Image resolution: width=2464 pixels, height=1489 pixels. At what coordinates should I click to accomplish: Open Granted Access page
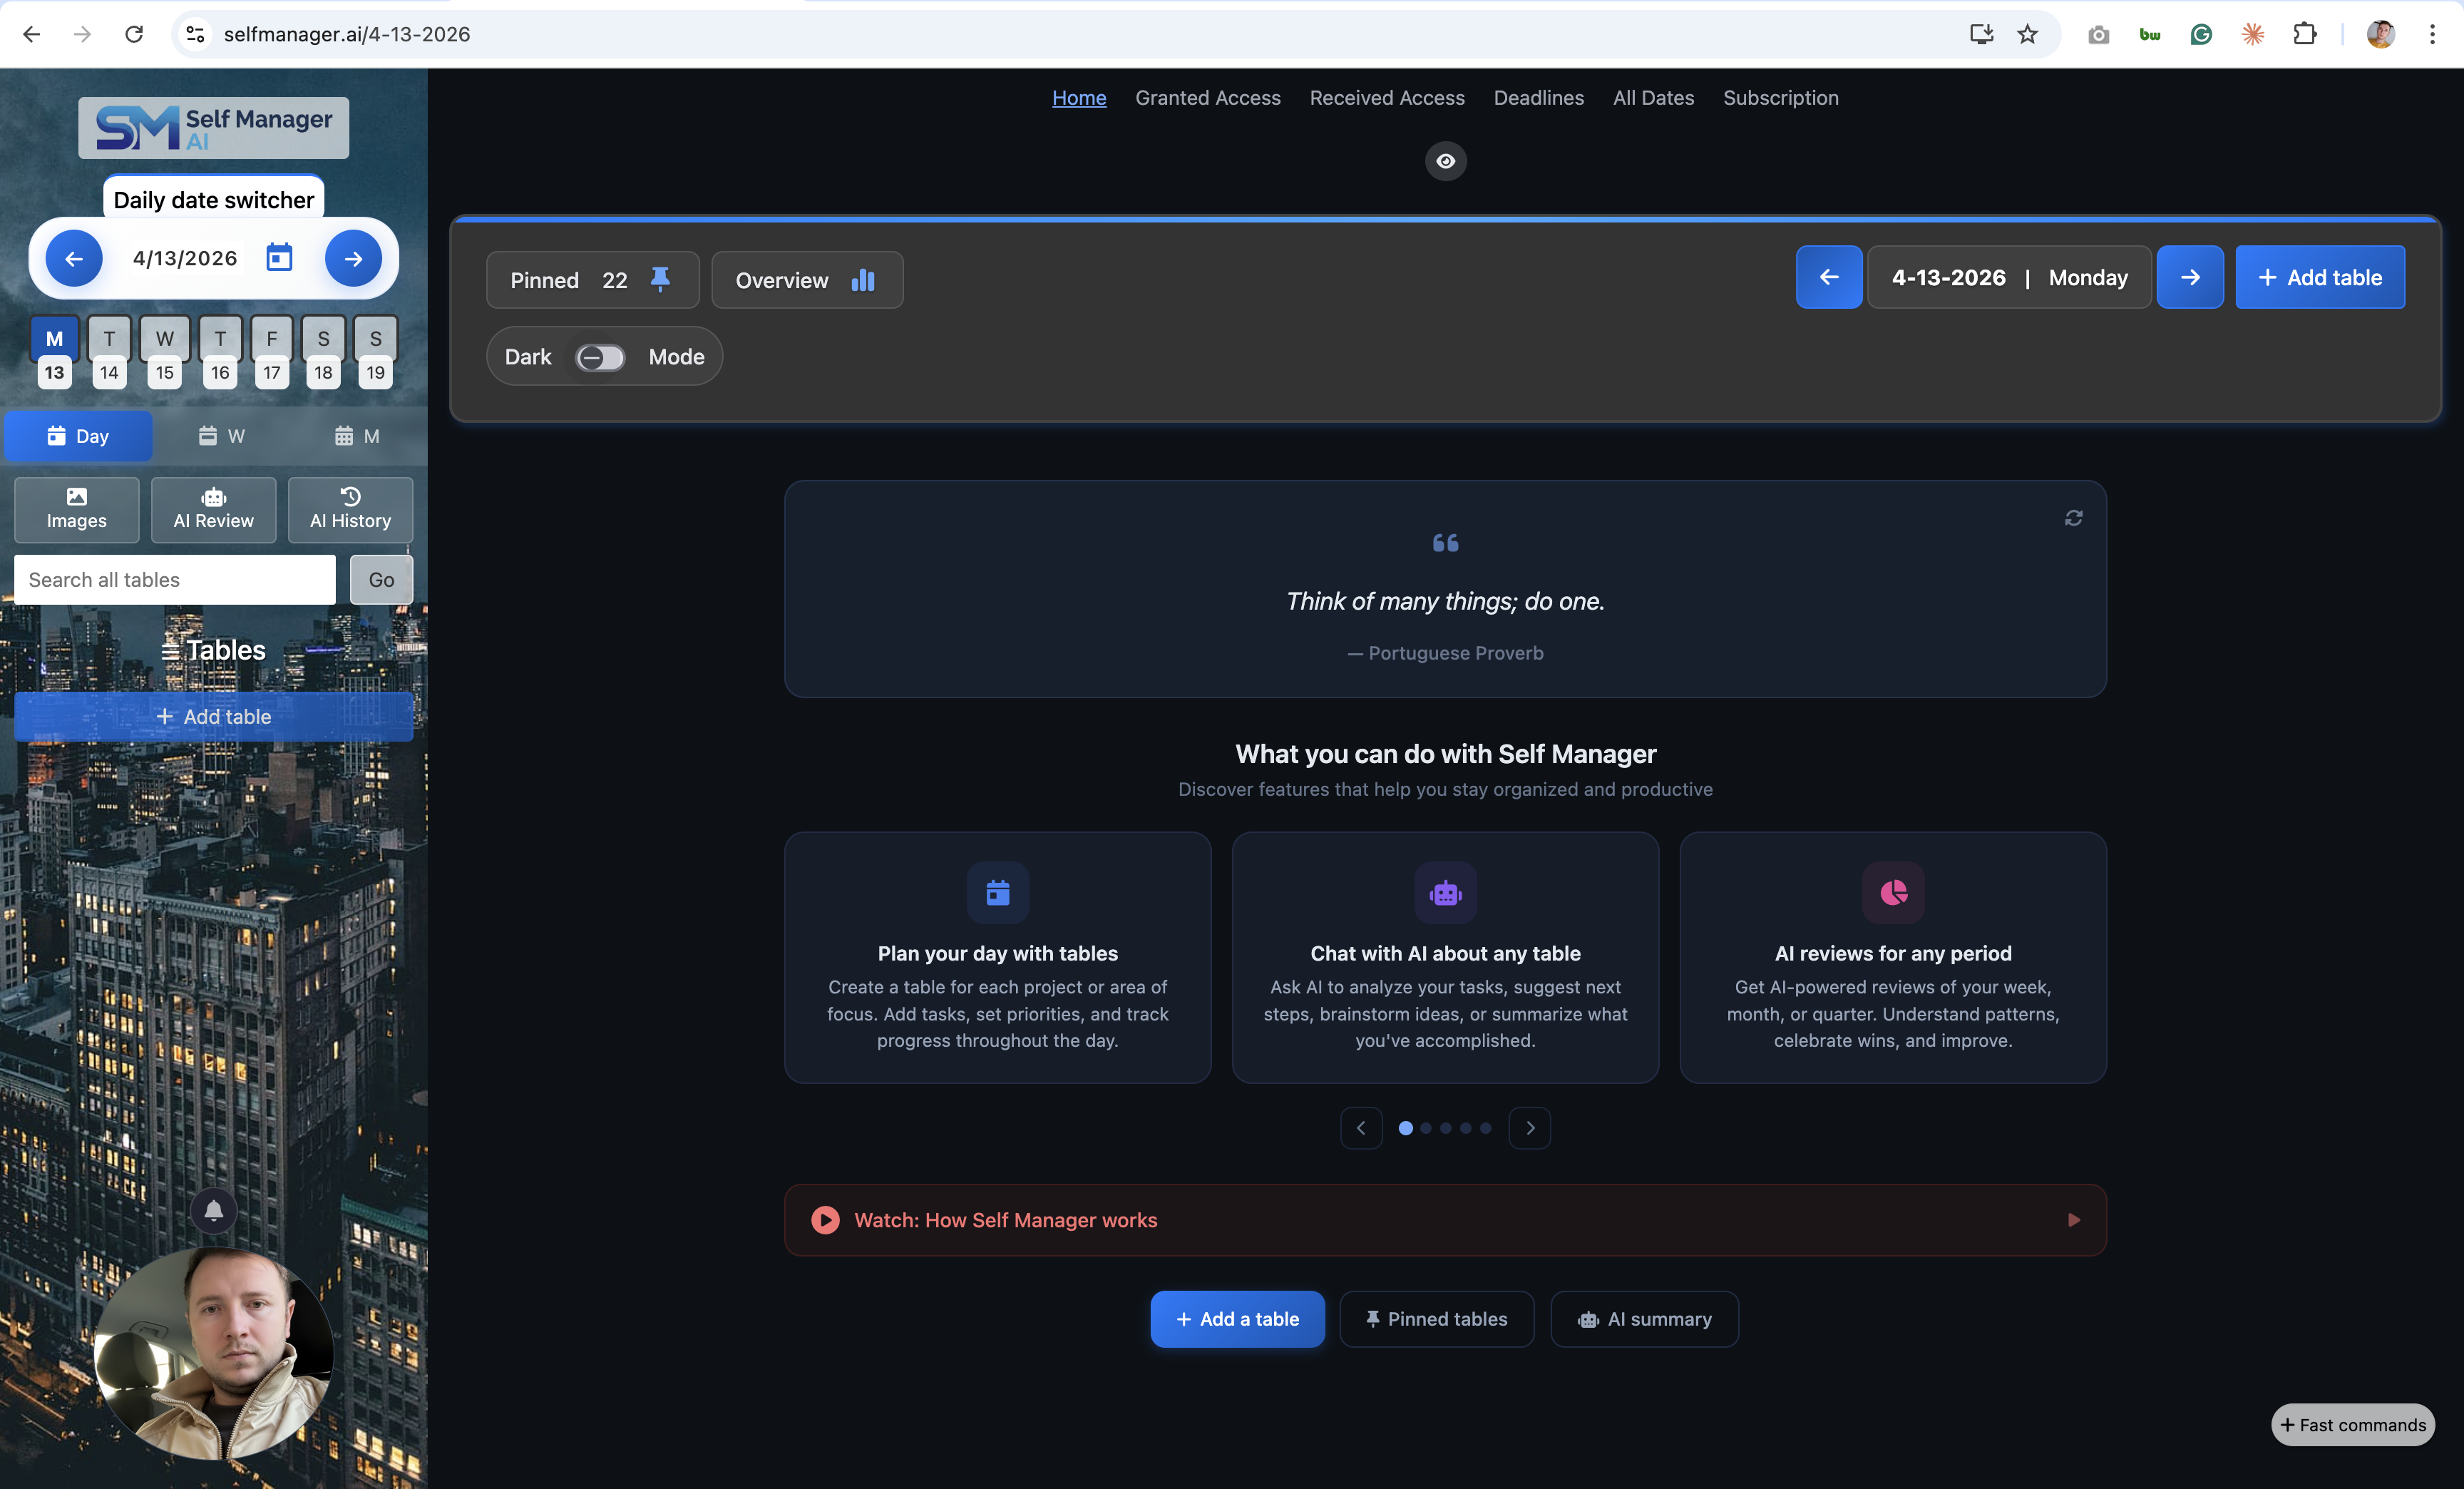1207,97
